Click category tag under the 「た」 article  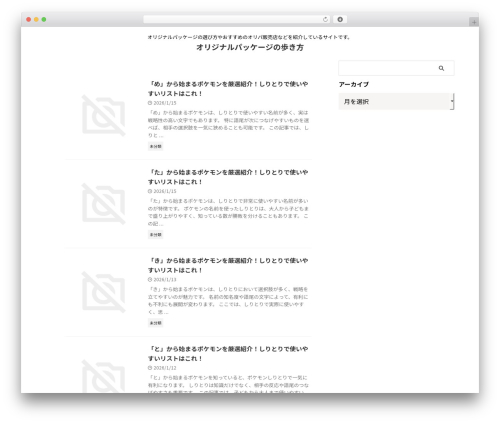coord(155,235)
